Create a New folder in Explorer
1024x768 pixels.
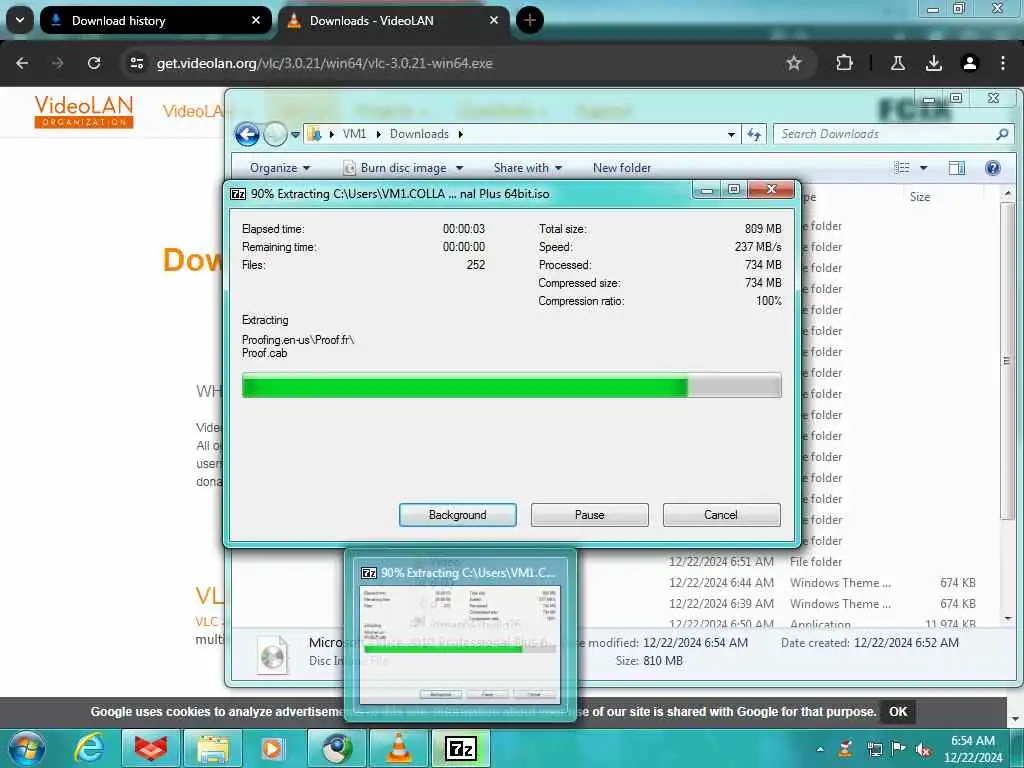[x=622, y=168]
